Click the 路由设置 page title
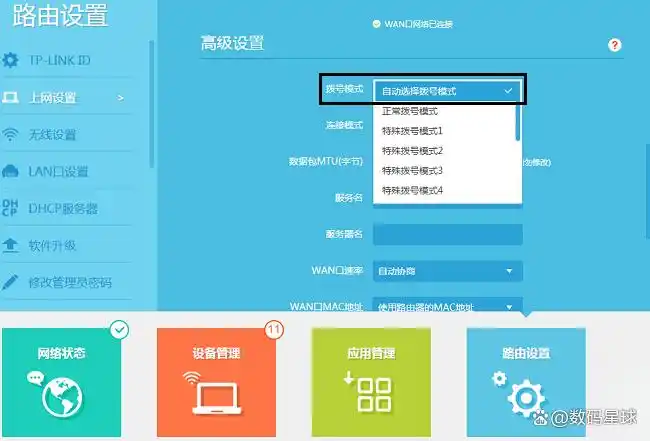 coord(61,15)
